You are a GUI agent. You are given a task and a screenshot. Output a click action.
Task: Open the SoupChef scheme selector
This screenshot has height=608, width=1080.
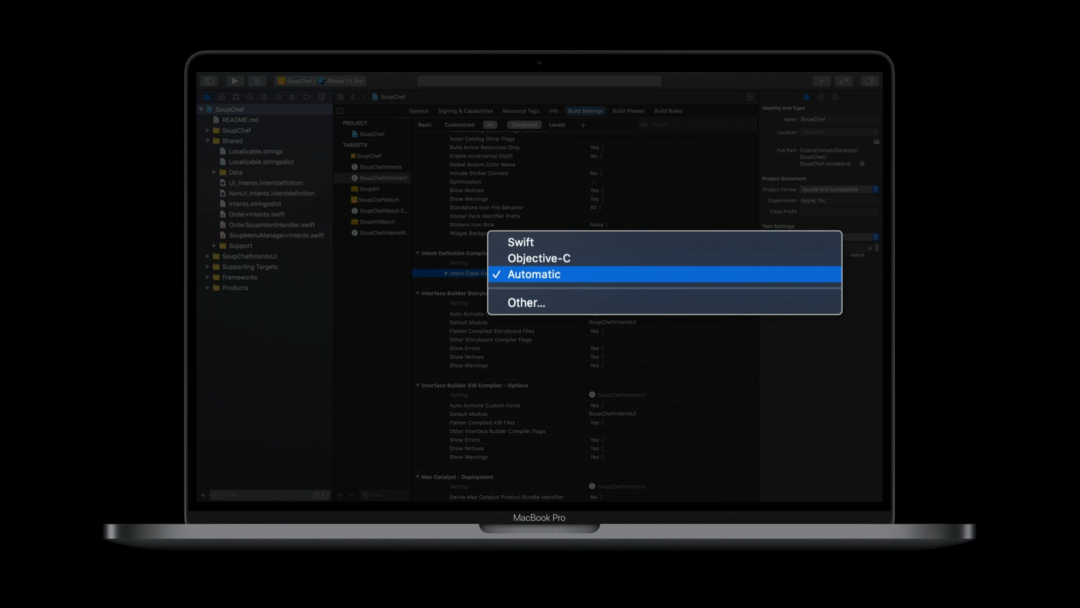[x=295, y=81]
